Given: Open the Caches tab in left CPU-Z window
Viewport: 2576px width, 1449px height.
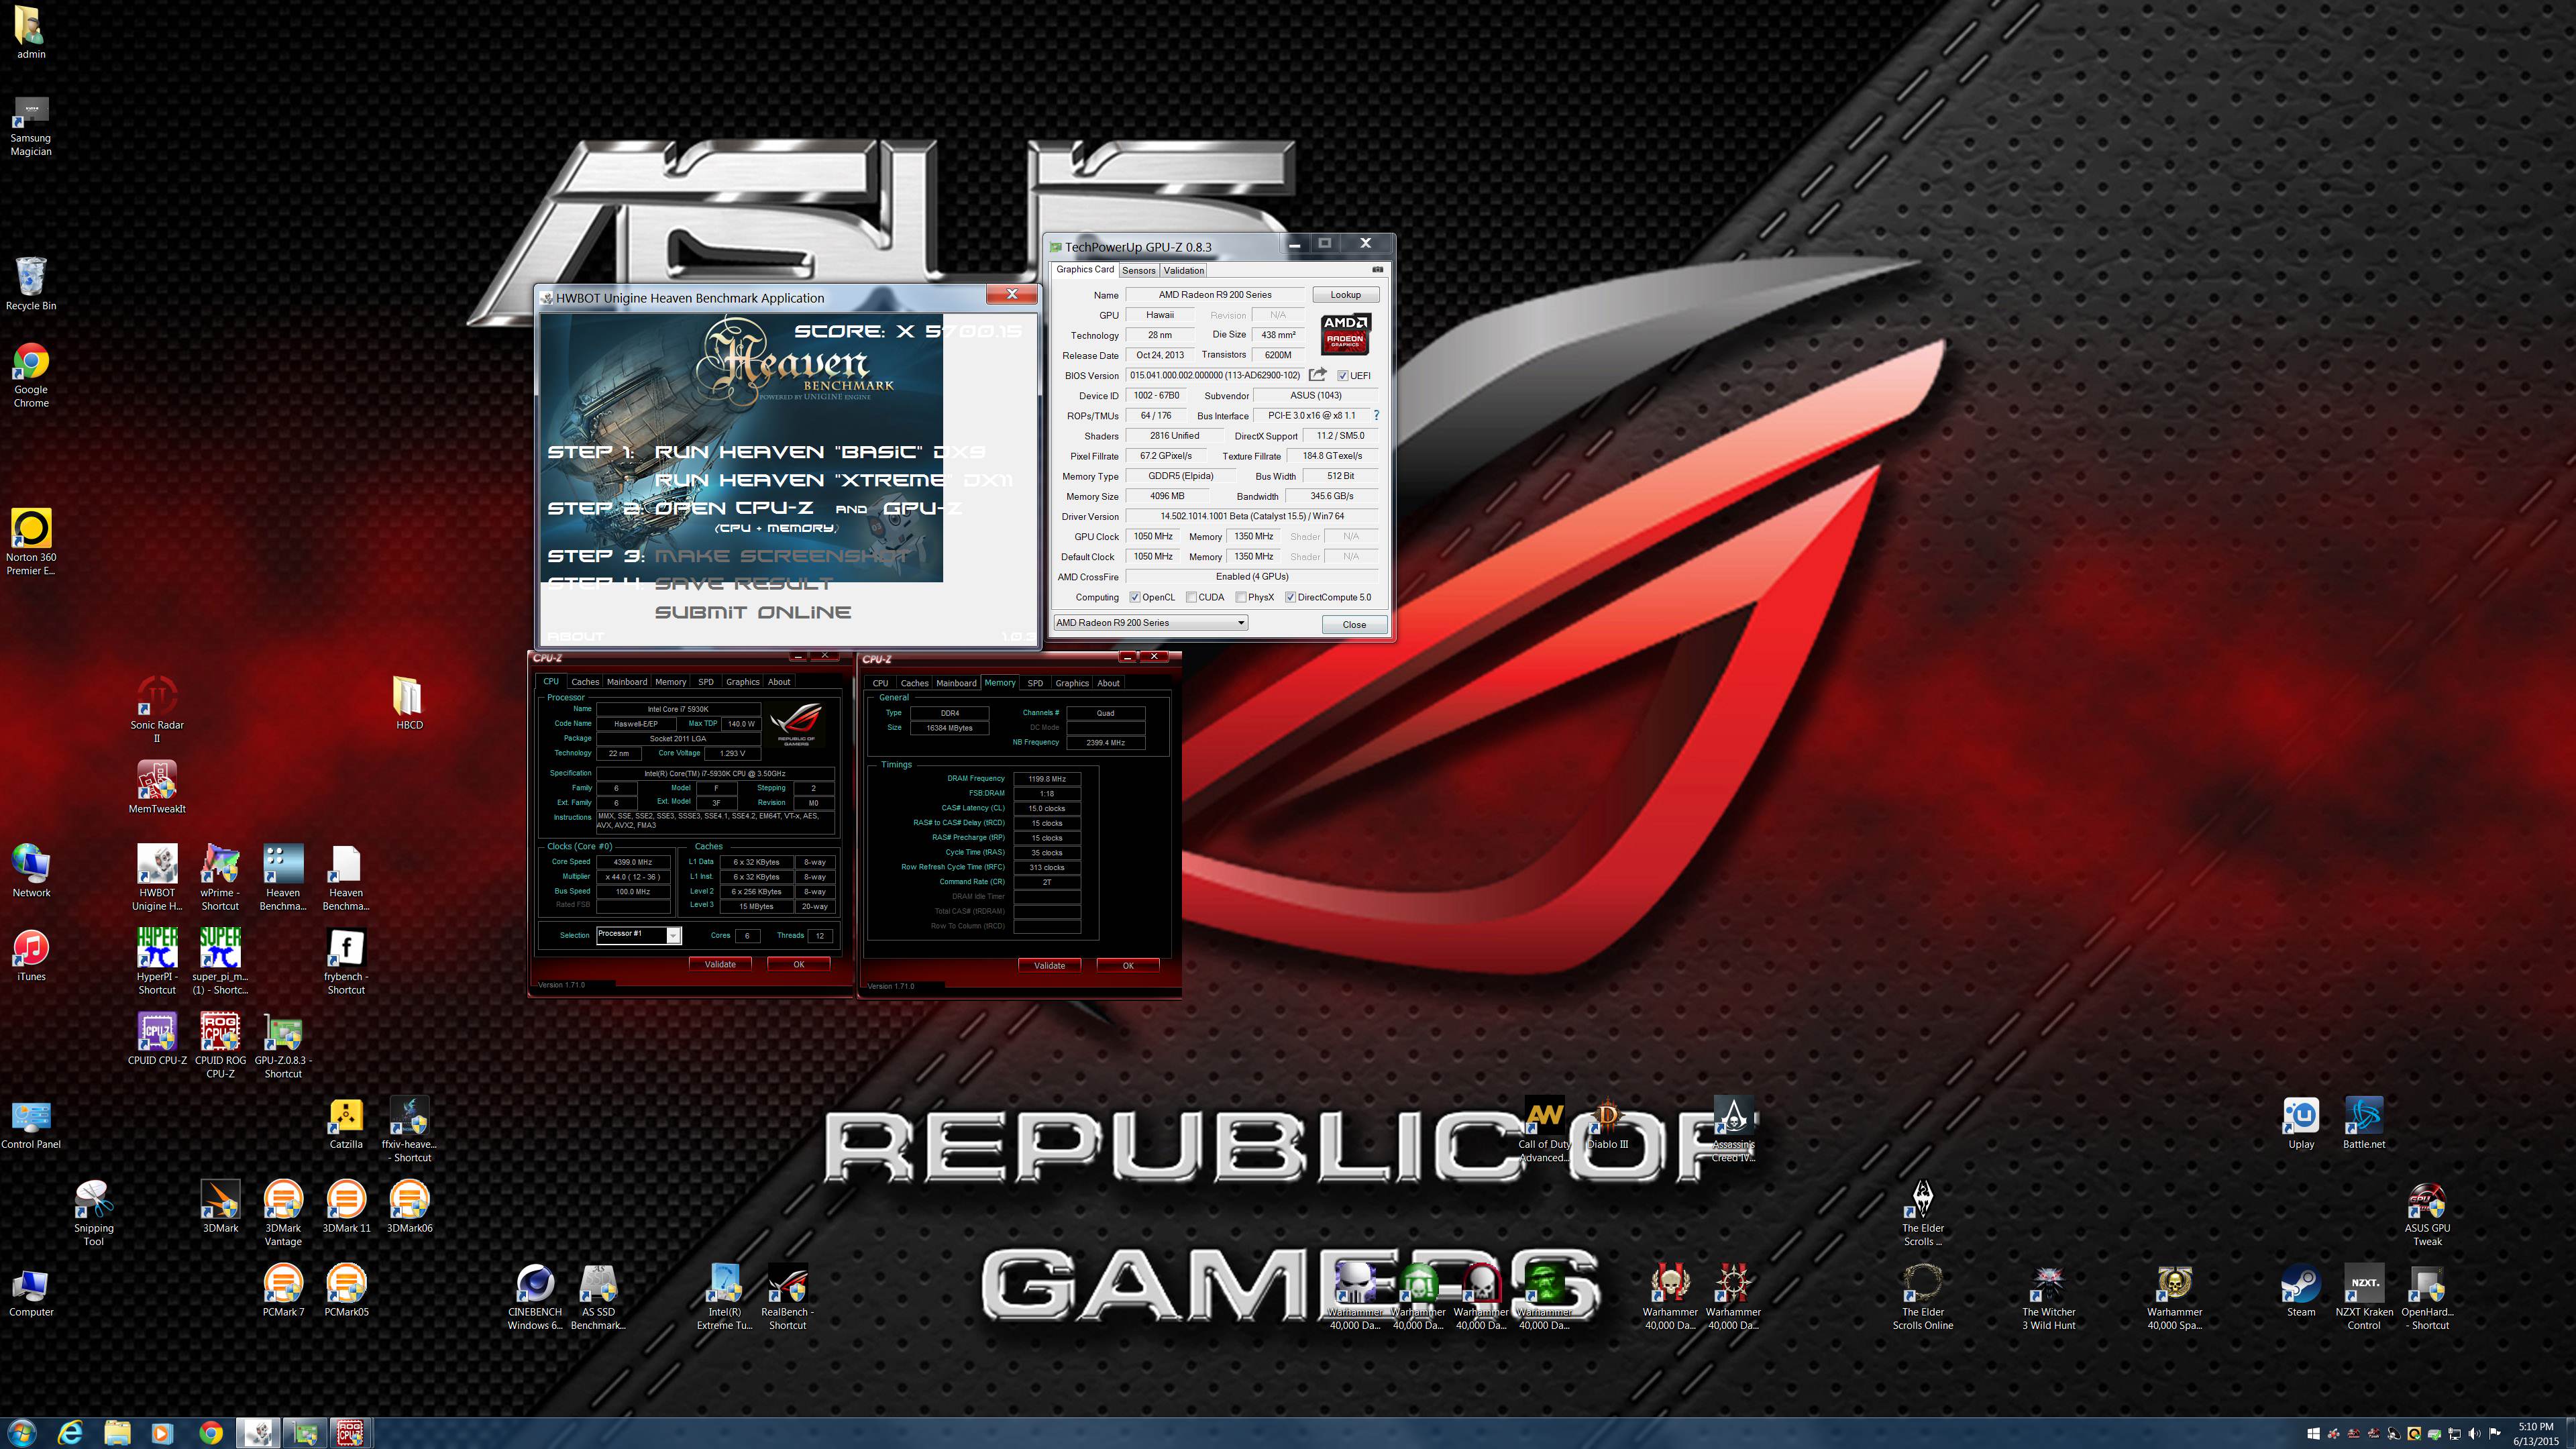Looking at the screenshot, I should pos(585,682).
